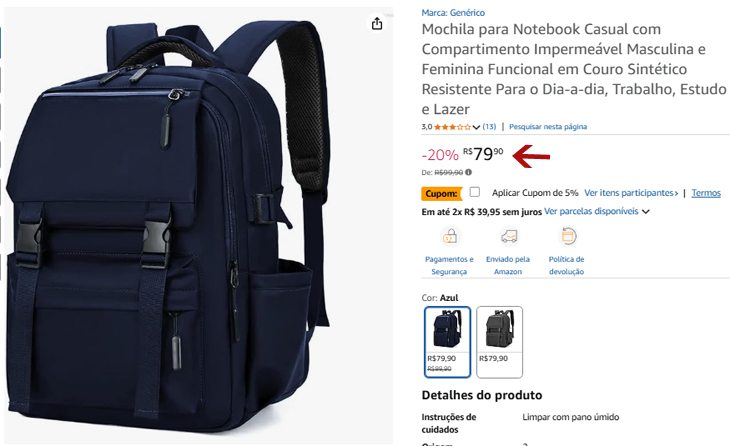Click the share icon above product image
Image resolution: width=730 pixels, height=446 pixels.
pyautogui.click(x=377, y=23)
